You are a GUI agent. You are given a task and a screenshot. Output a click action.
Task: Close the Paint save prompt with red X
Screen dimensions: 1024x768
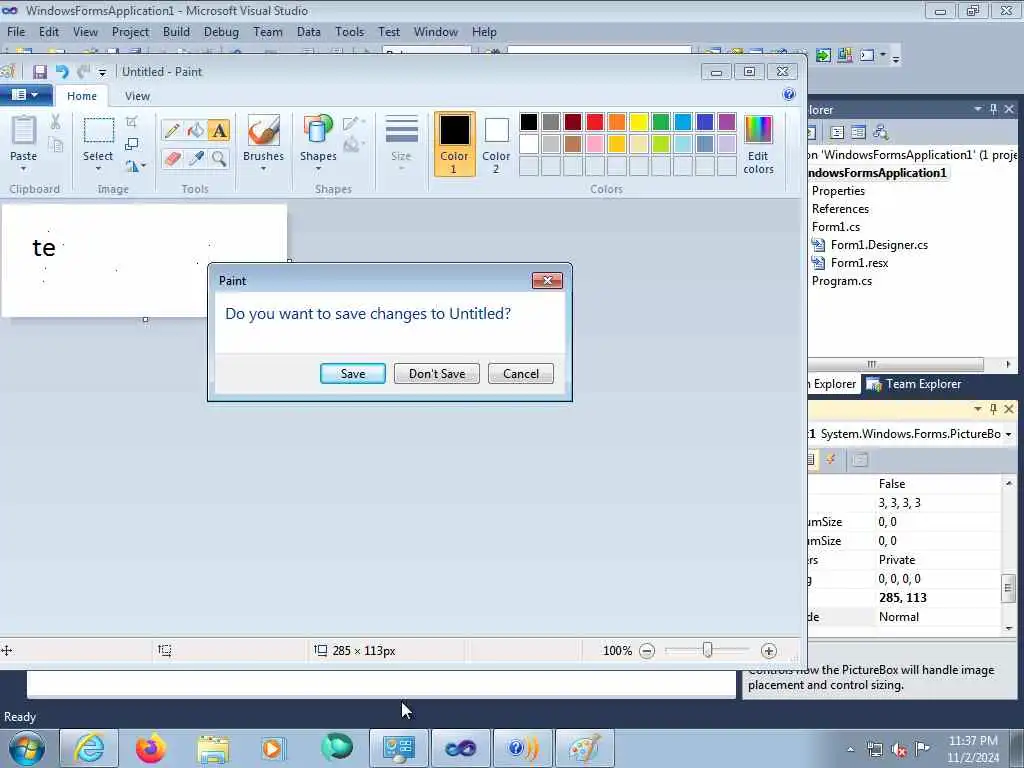coord(547,280)
